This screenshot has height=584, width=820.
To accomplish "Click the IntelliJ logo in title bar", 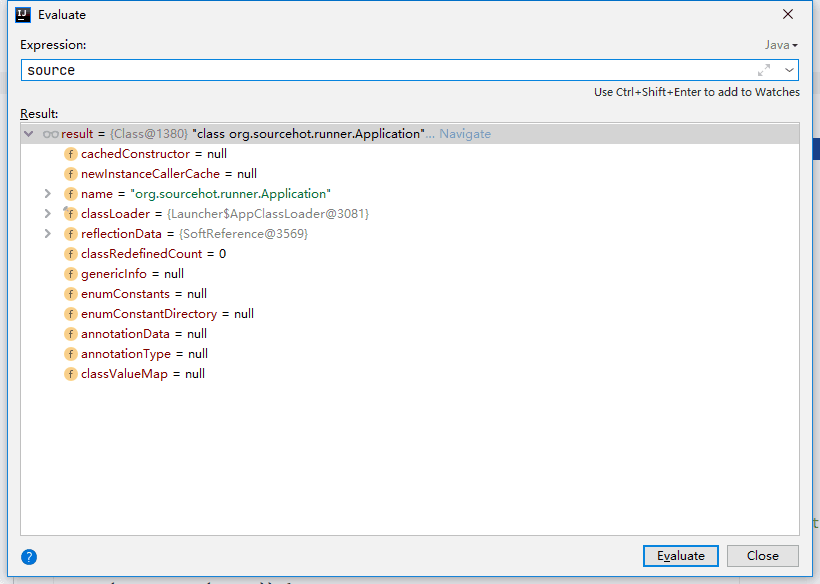I will [23, 15].
